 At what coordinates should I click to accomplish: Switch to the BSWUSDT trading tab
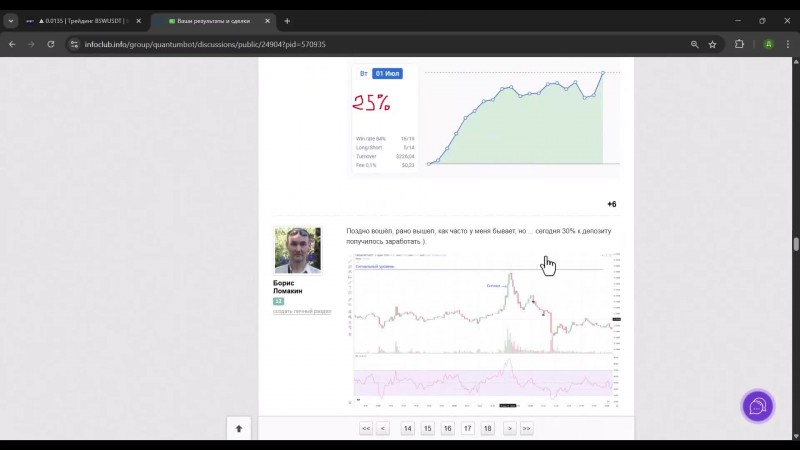pyautogui.click(x=84, y=21)
